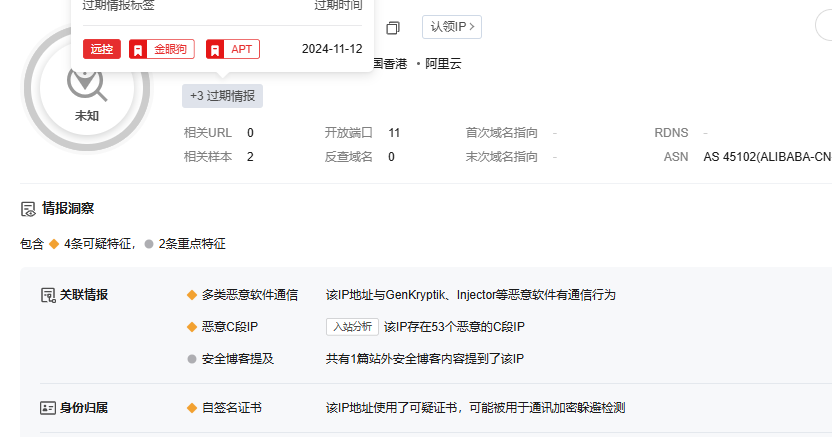Open the 相关样本 count 2
Image resolution: width=832 pixels, height=437 pixels.
[250, 157]
